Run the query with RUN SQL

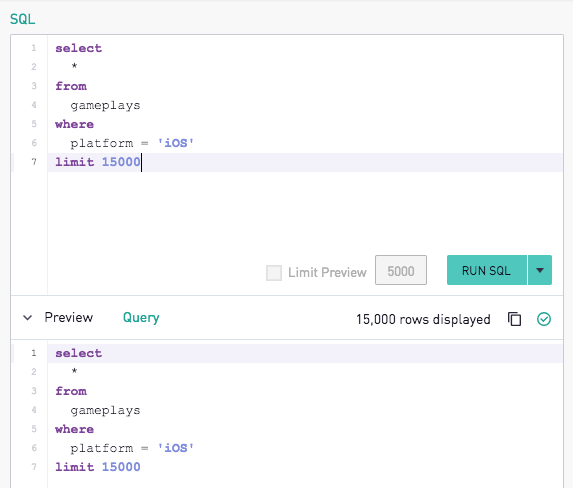point(487,270)
